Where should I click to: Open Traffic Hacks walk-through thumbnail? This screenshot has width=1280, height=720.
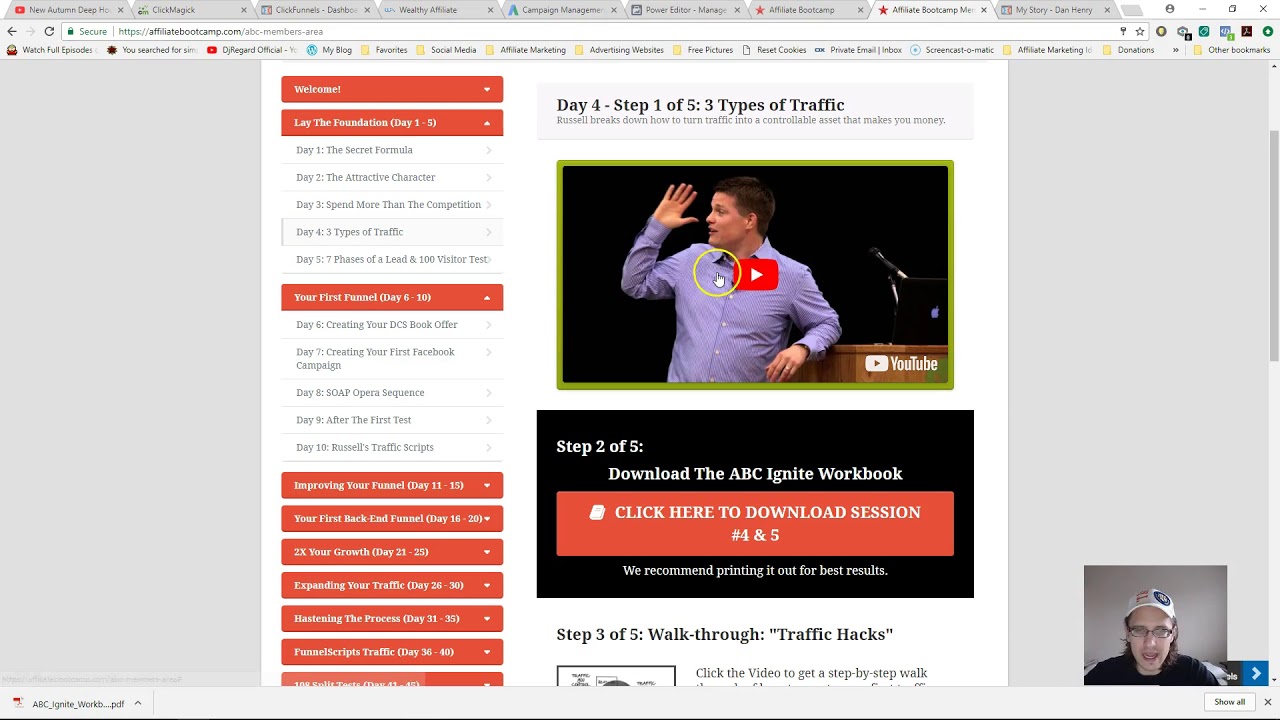tap(616, 676)
